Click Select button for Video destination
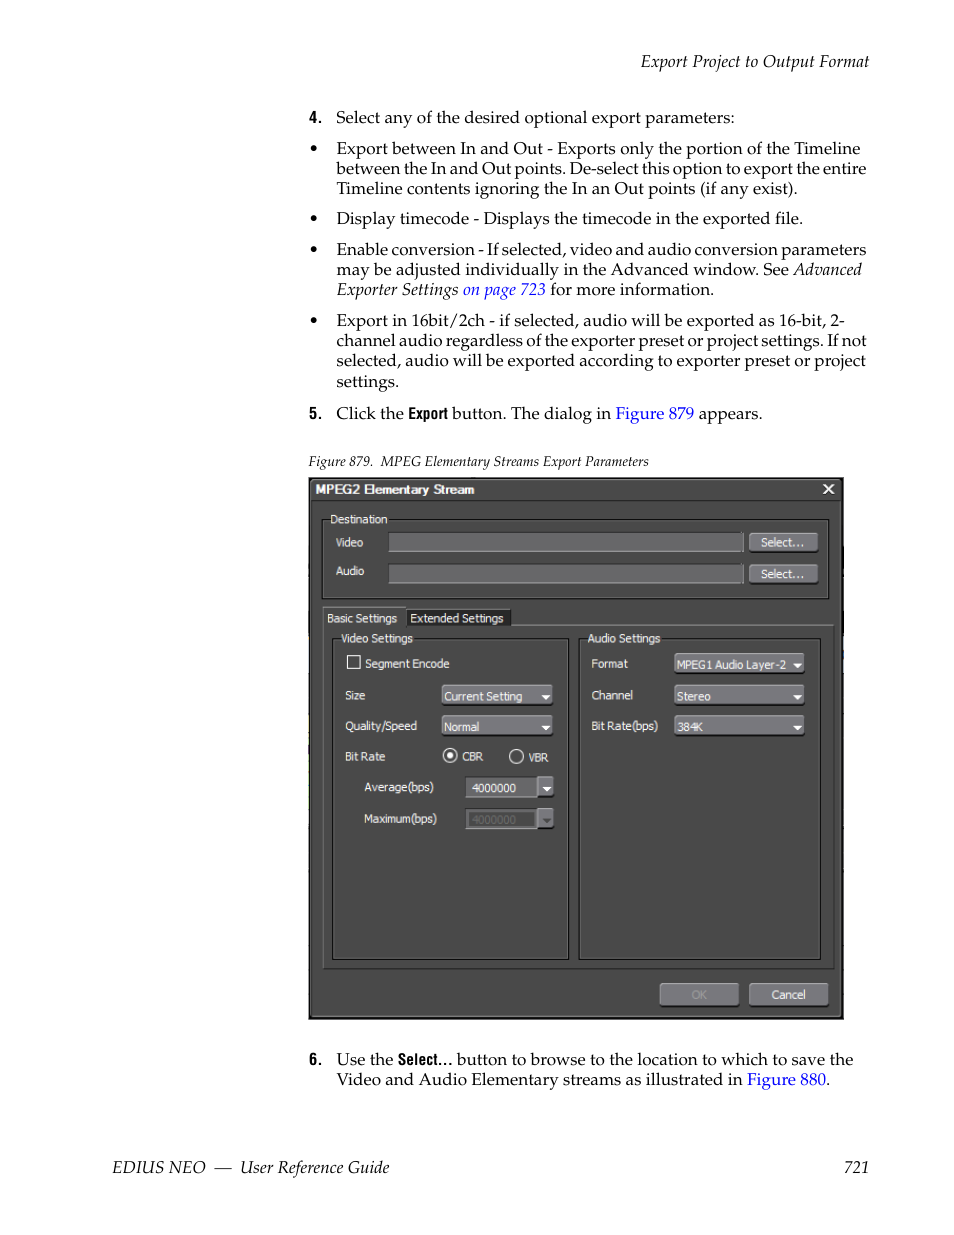 783,542
